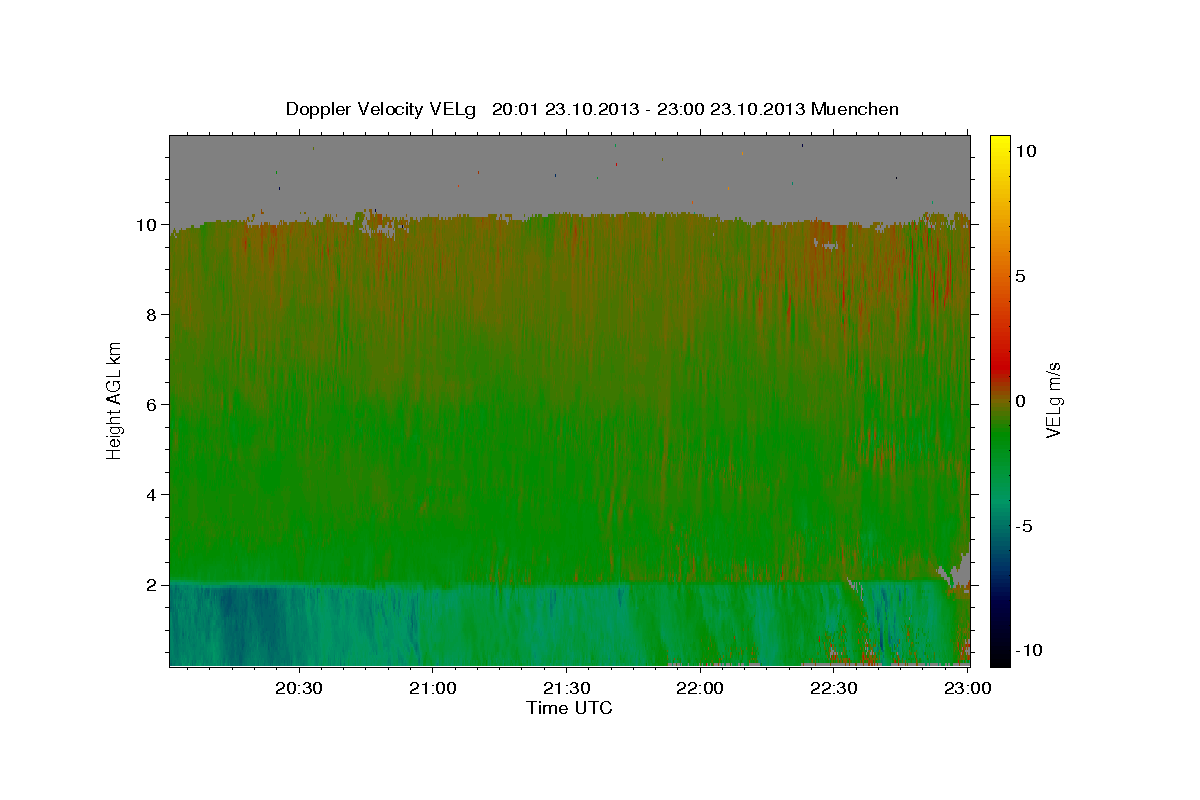The width and height of the screenshot is (1200, 800).
Task: Click the 'Height AGL km' axis label
Action: pos(114,399)
